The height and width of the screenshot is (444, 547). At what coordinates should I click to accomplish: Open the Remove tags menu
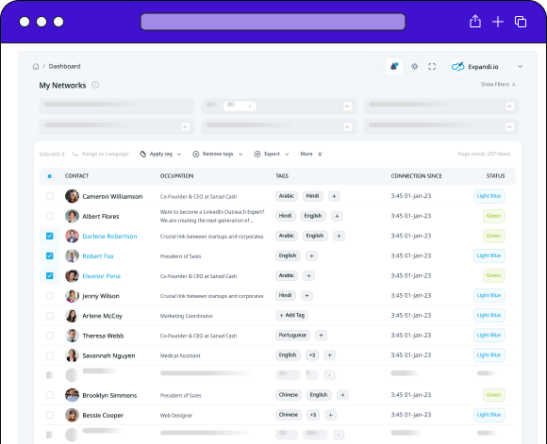tap(217, 154)
